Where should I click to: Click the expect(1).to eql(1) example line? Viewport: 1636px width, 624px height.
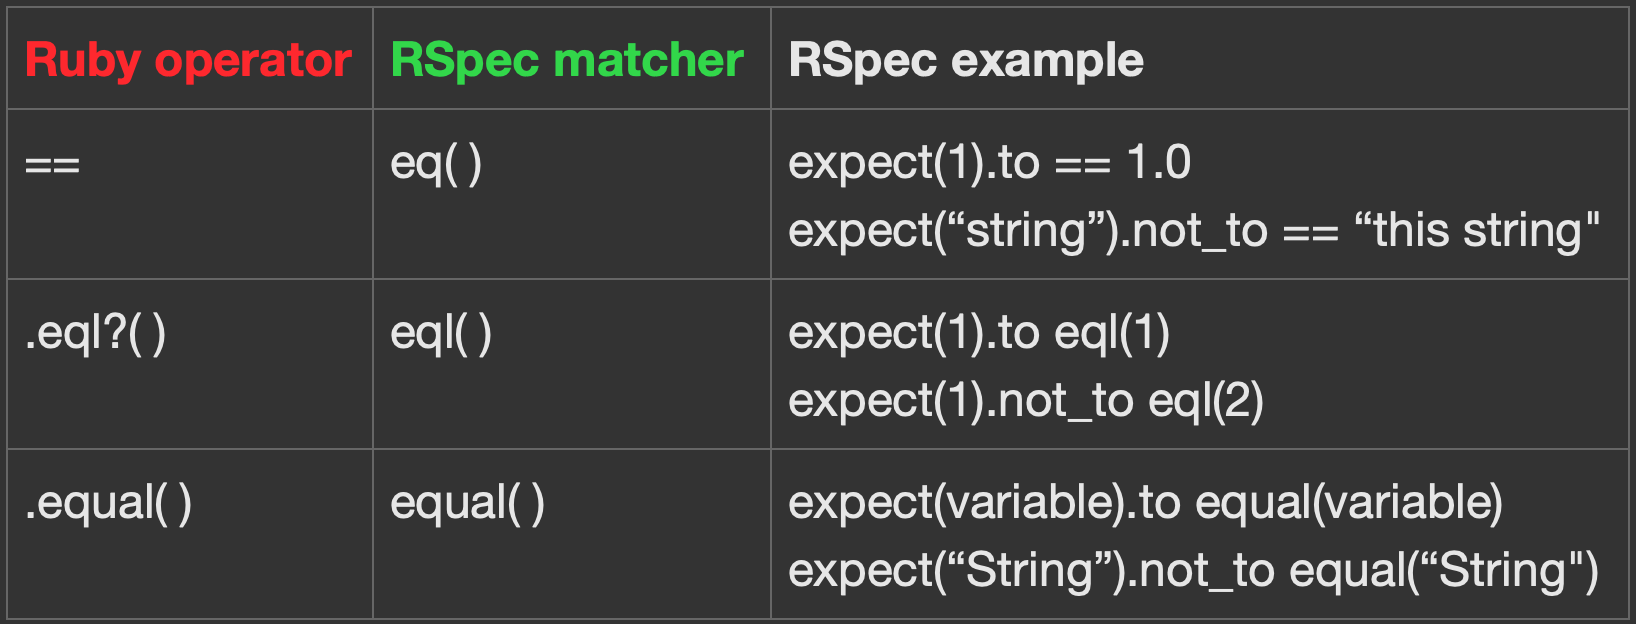point(979,333)
